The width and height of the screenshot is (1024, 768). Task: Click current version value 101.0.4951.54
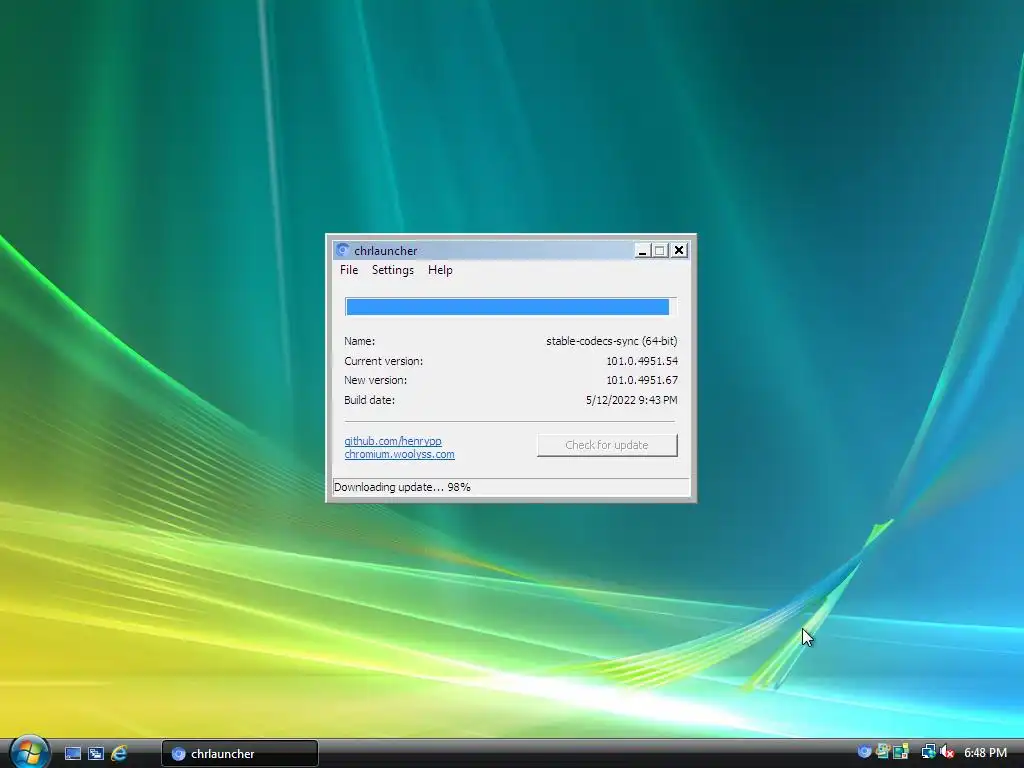642,360
